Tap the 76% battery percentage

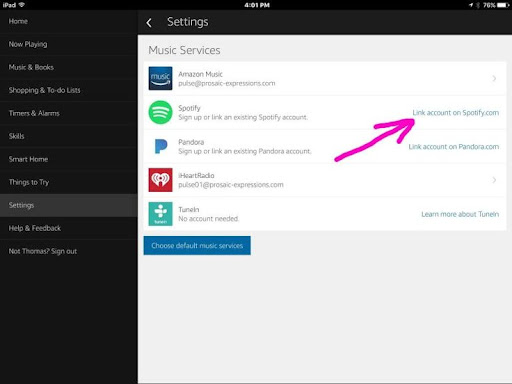point(489,5)
